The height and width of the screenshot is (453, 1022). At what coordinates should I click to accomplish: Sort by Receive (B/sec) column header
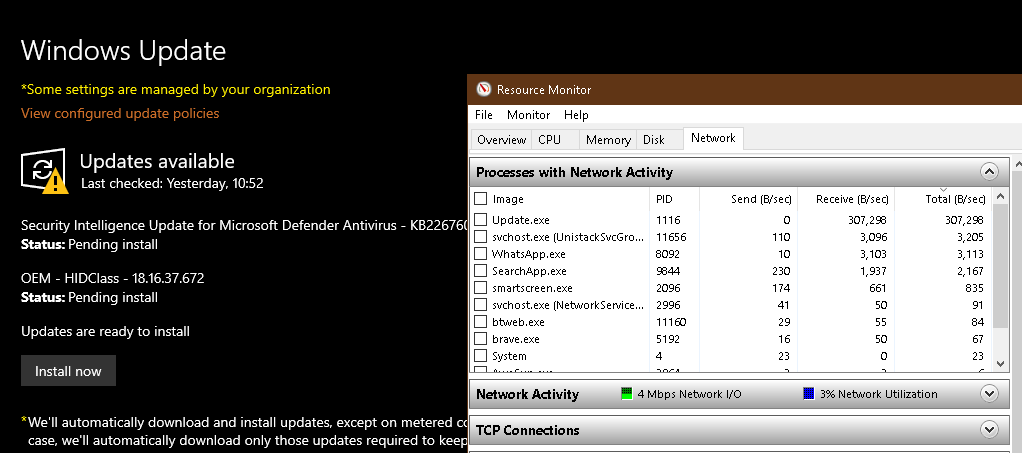coord(845,199)
